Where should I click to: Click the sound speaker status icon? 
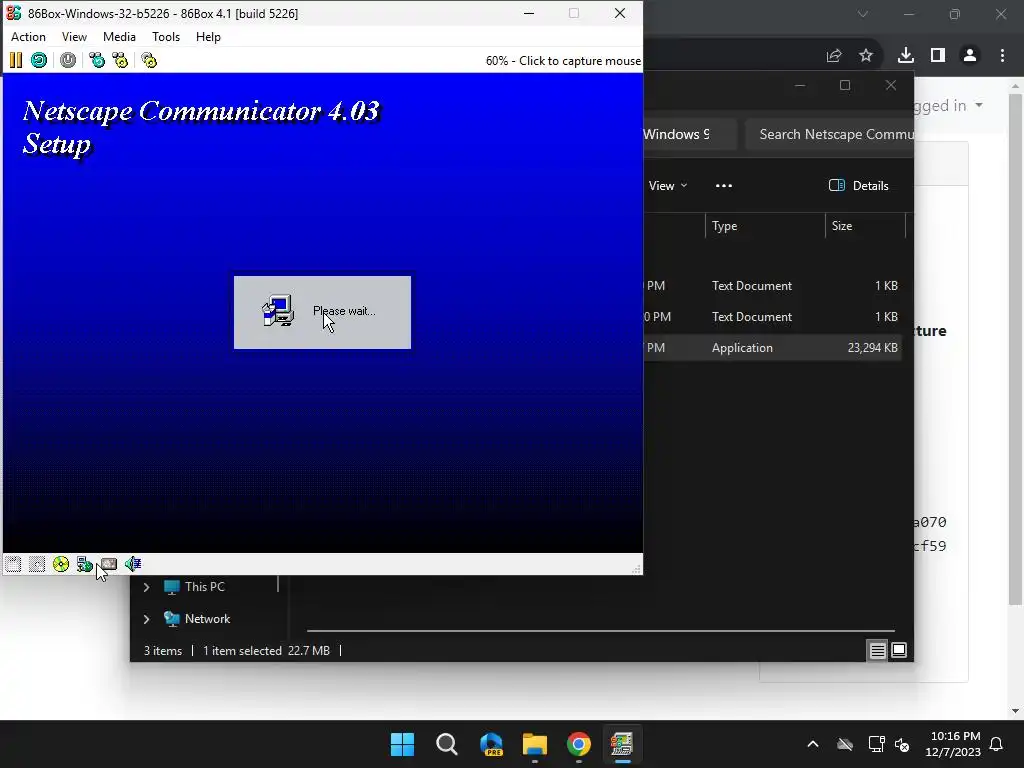coord(133,564)
